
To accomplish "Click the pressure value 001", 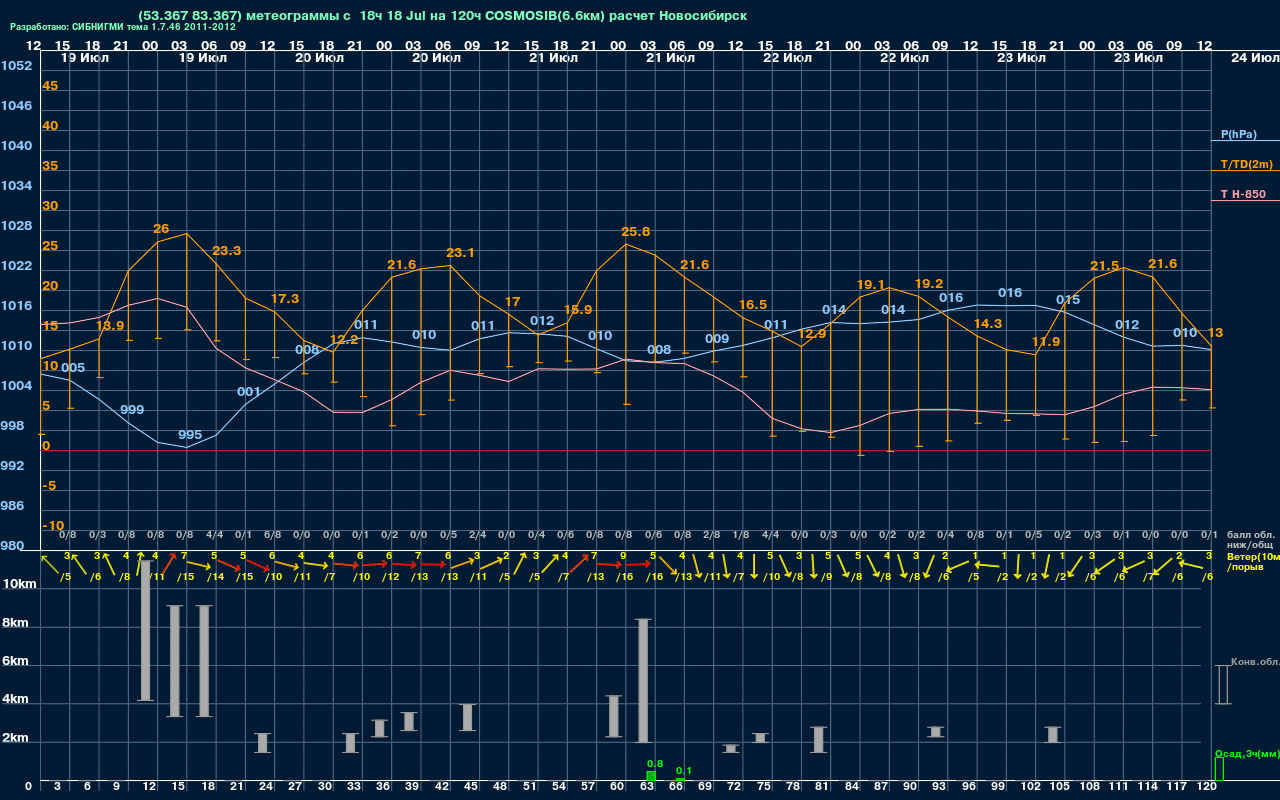I will (249, 391).
